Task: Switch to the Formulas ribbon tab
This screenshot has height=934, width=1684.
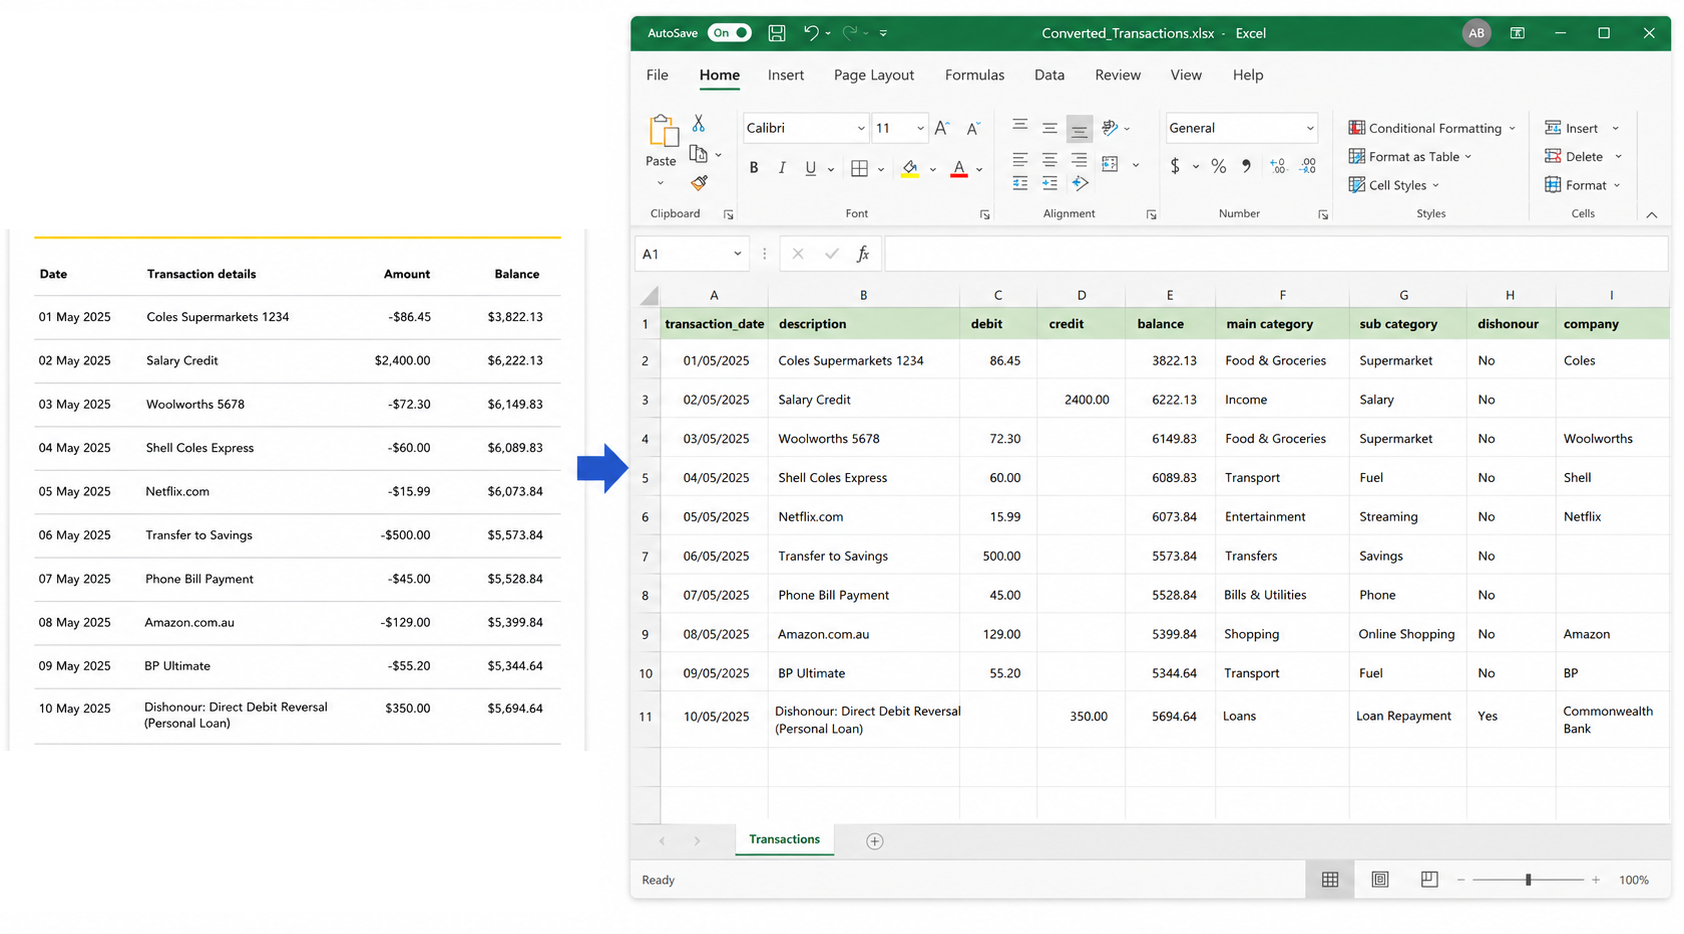Action: pyautogui.click(x=975, y=75)
